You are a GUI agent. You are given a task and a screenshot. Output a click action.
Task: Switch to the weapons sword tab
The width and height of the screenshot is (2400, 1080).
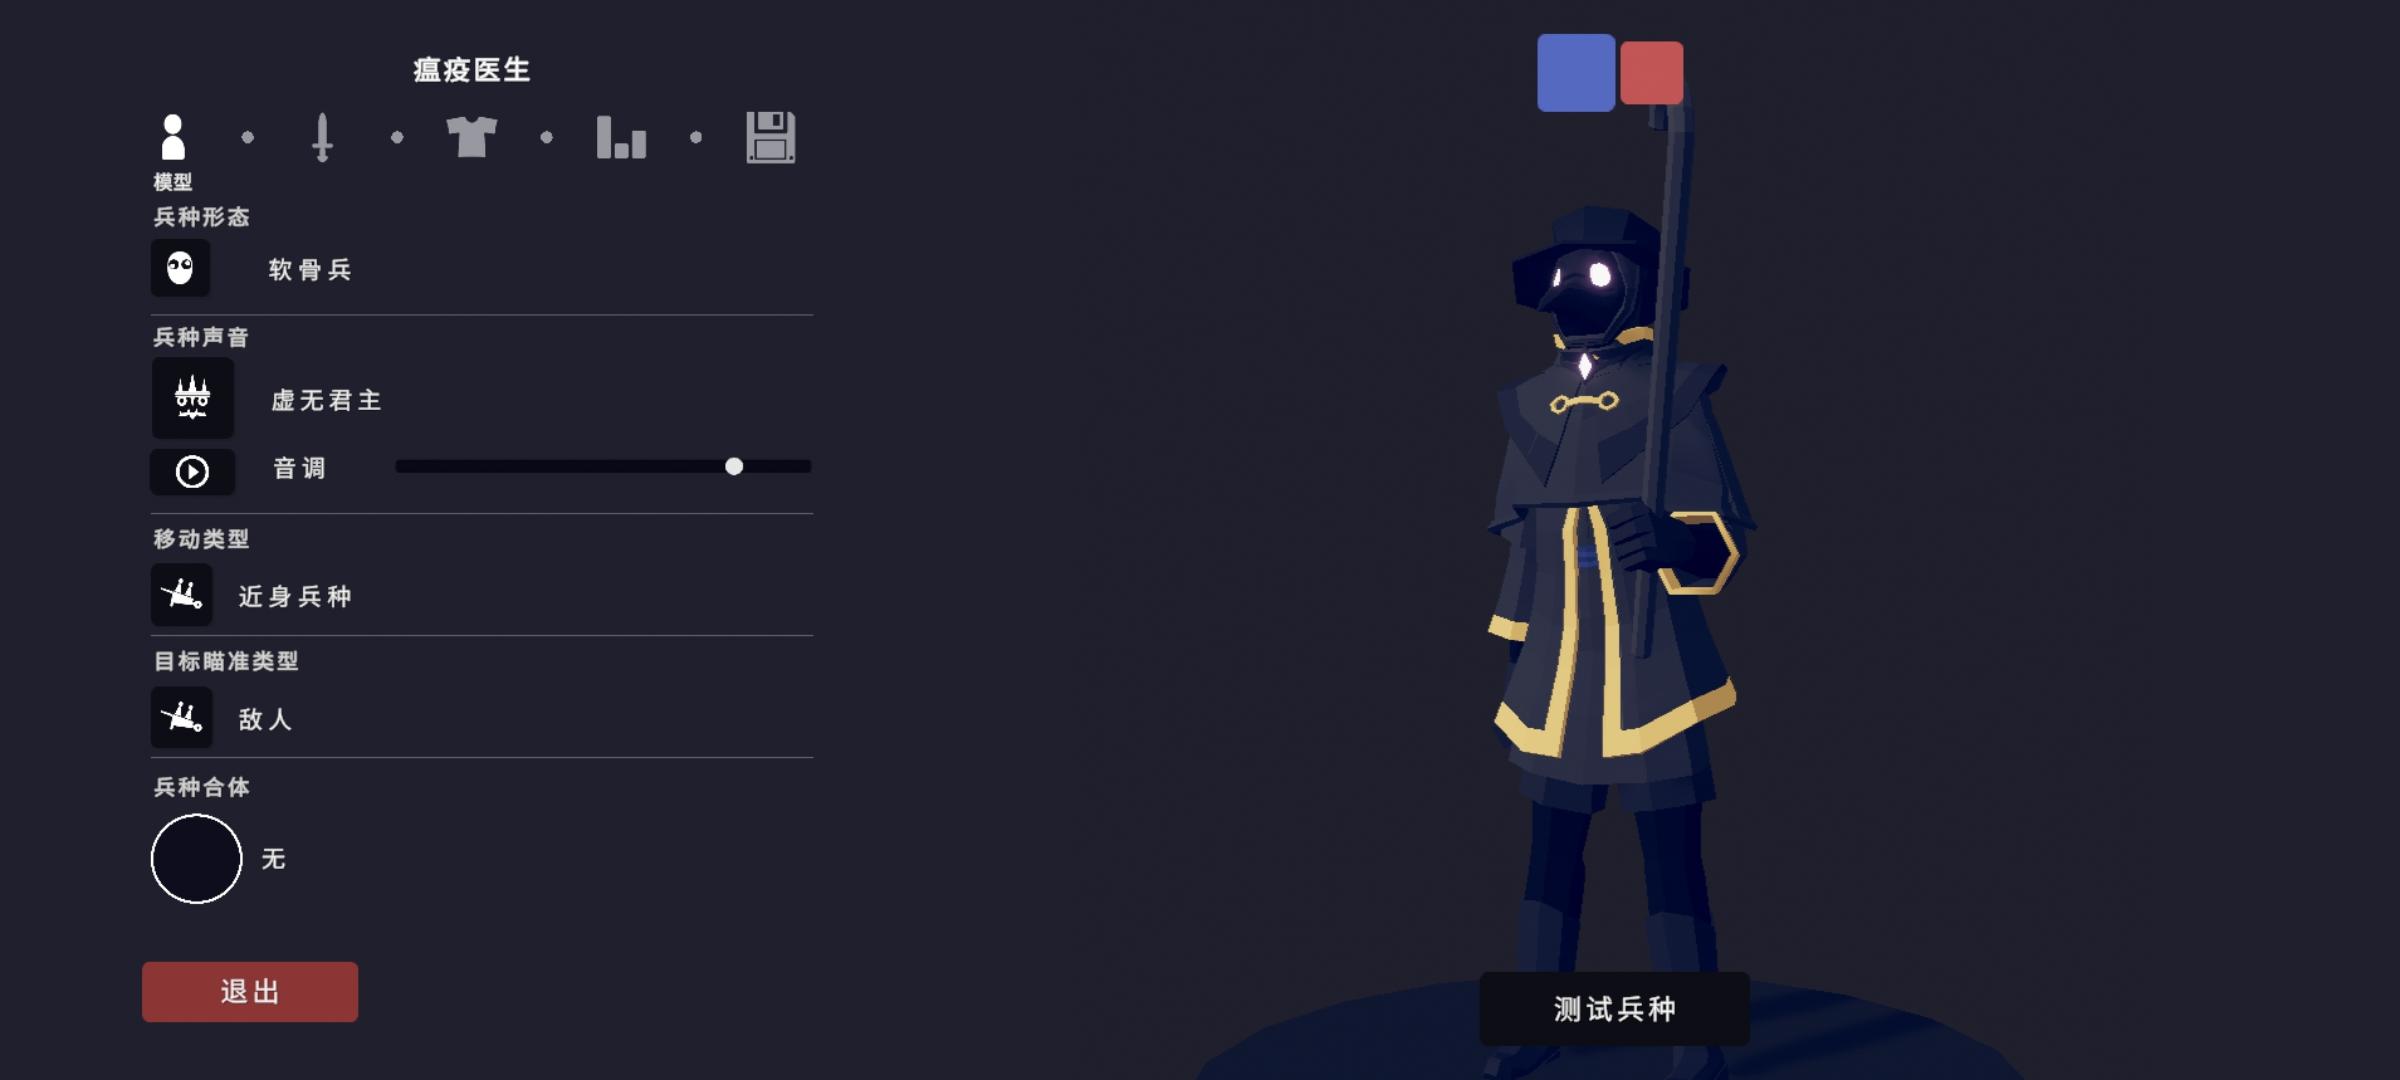[x=322, y=137]
